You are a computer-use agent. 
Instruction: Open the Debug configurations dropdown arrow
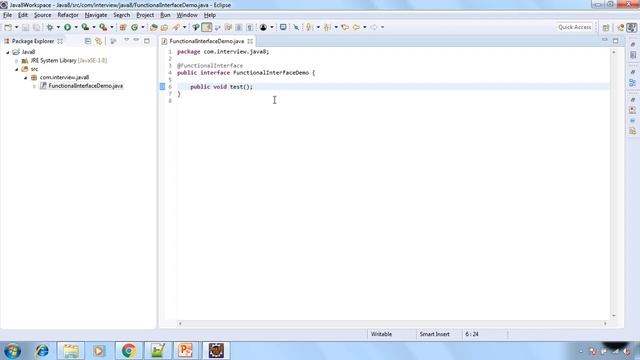pos(58,27)
